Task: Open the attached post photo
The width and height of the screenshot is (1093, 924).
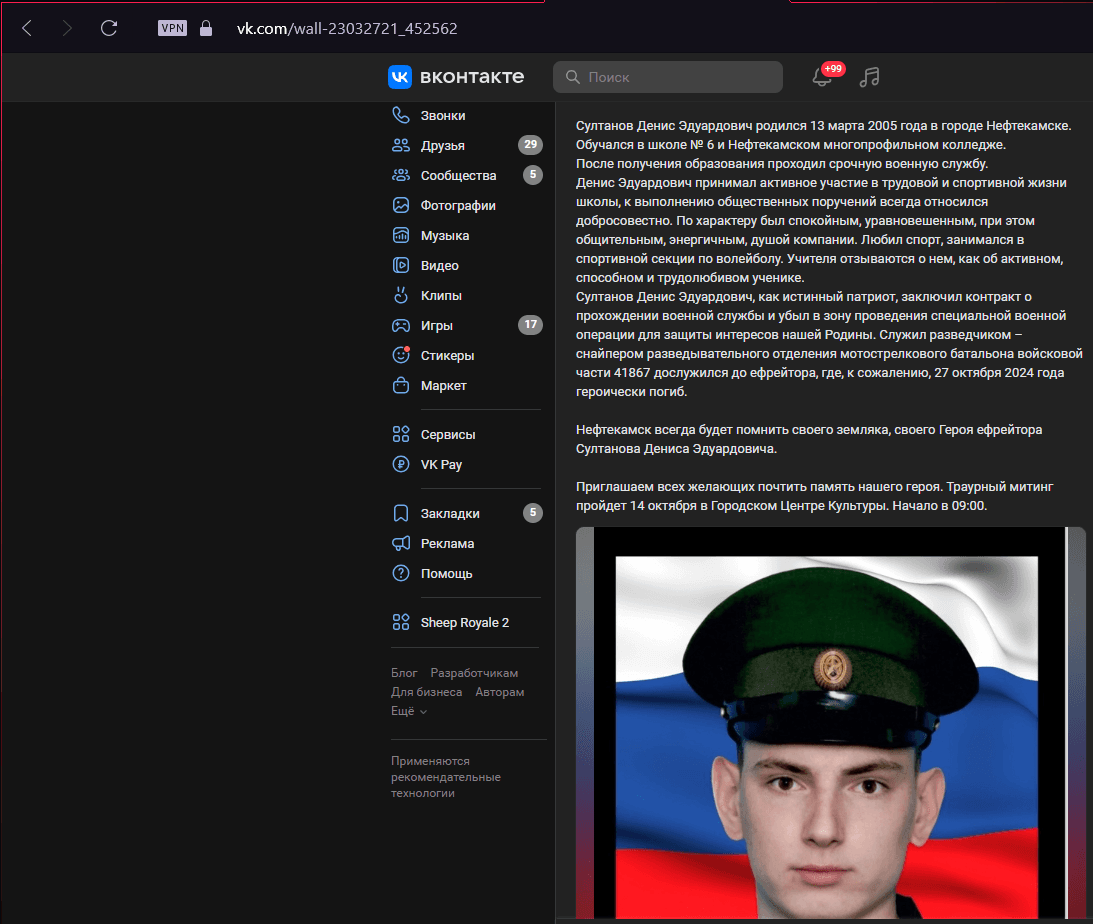Action: click(x=831, y=723)
